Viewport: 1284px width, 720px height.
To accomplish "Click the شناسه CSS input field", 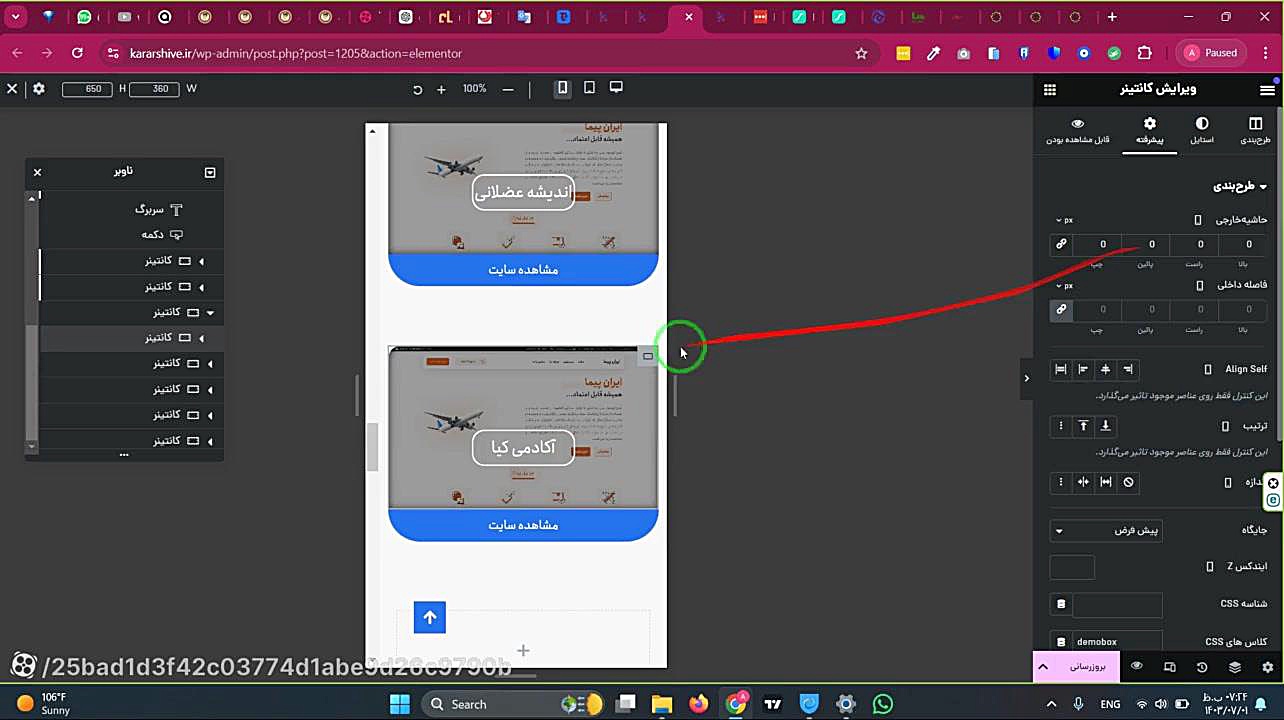I will [1117, 604].
